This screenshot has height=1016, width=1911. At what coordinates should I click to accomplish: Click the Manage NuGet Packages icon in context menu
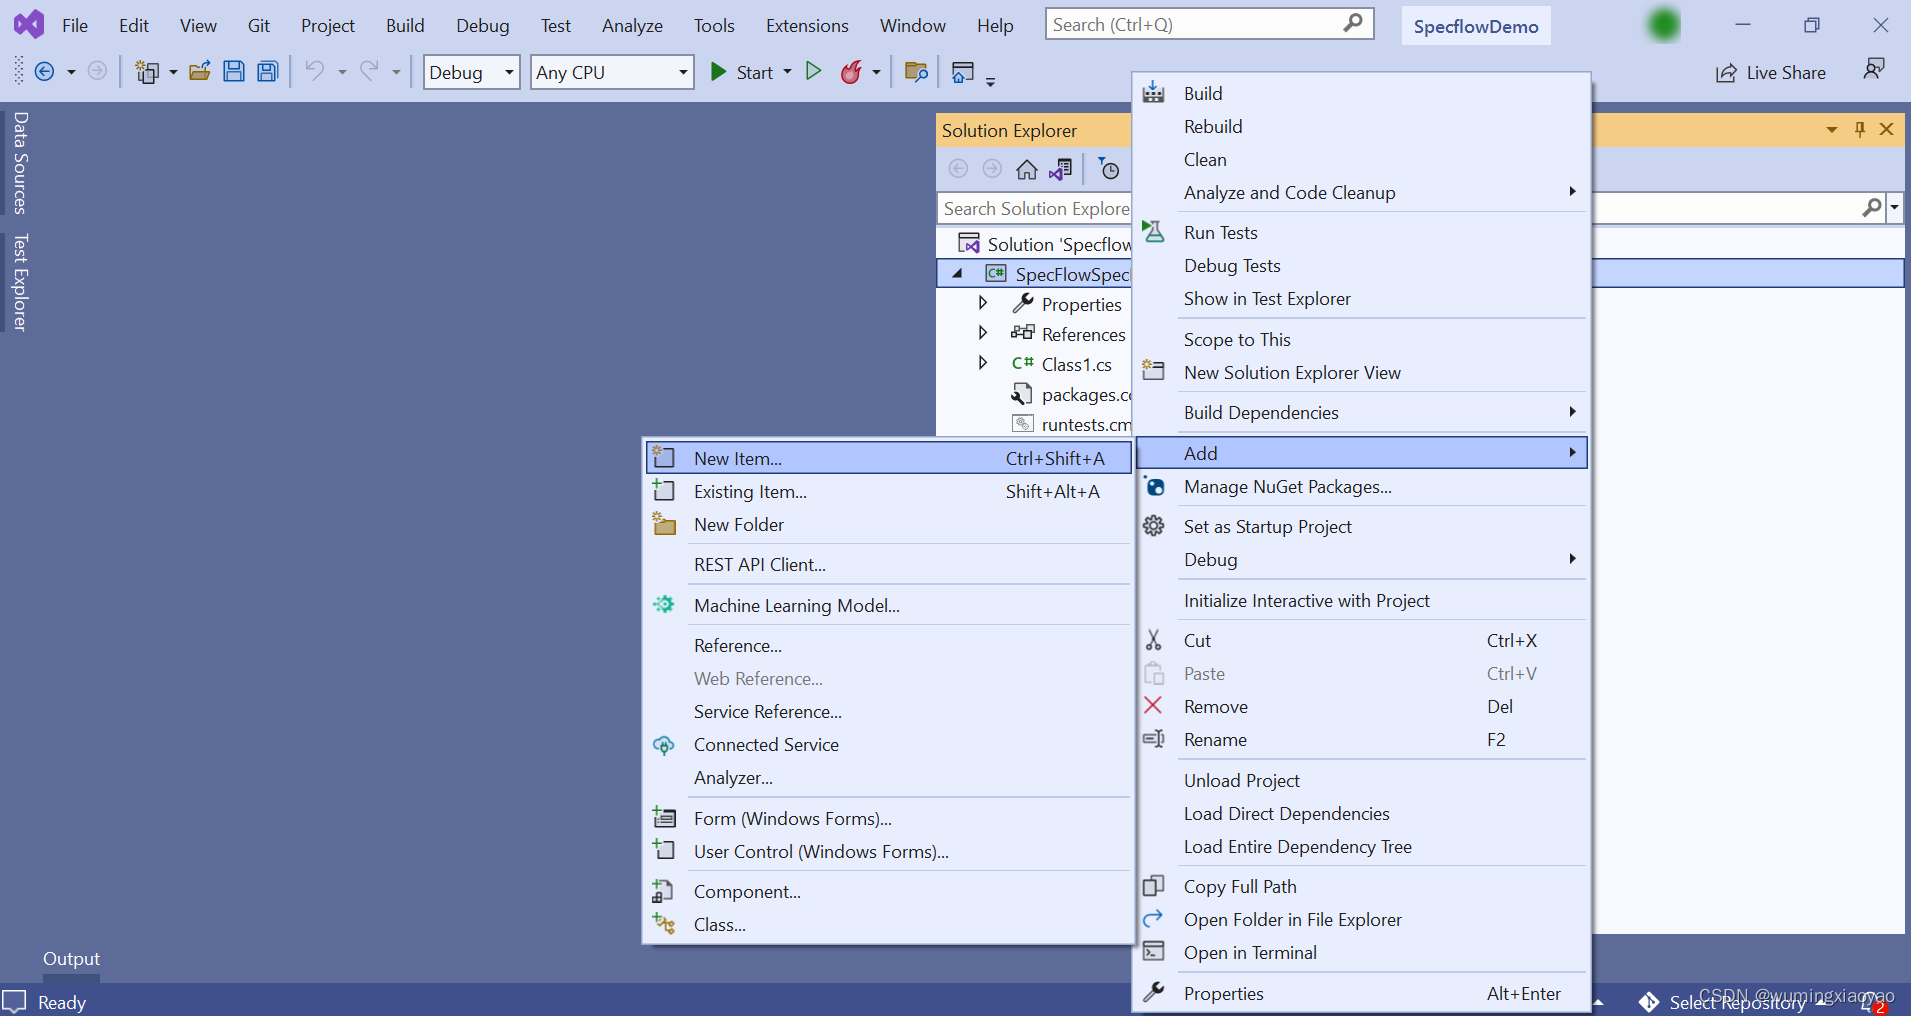(1154, 487)
